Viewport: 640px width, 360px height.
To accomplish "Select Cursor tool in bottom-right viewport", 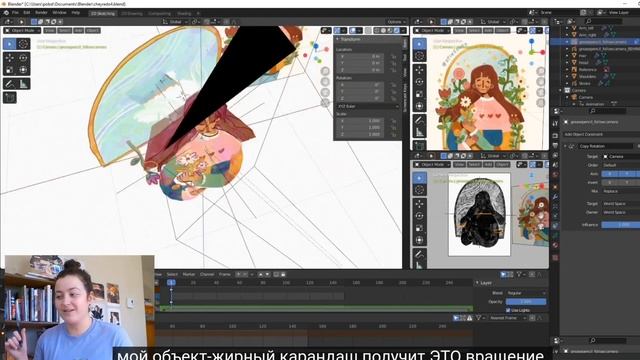I will click(420, 190).
